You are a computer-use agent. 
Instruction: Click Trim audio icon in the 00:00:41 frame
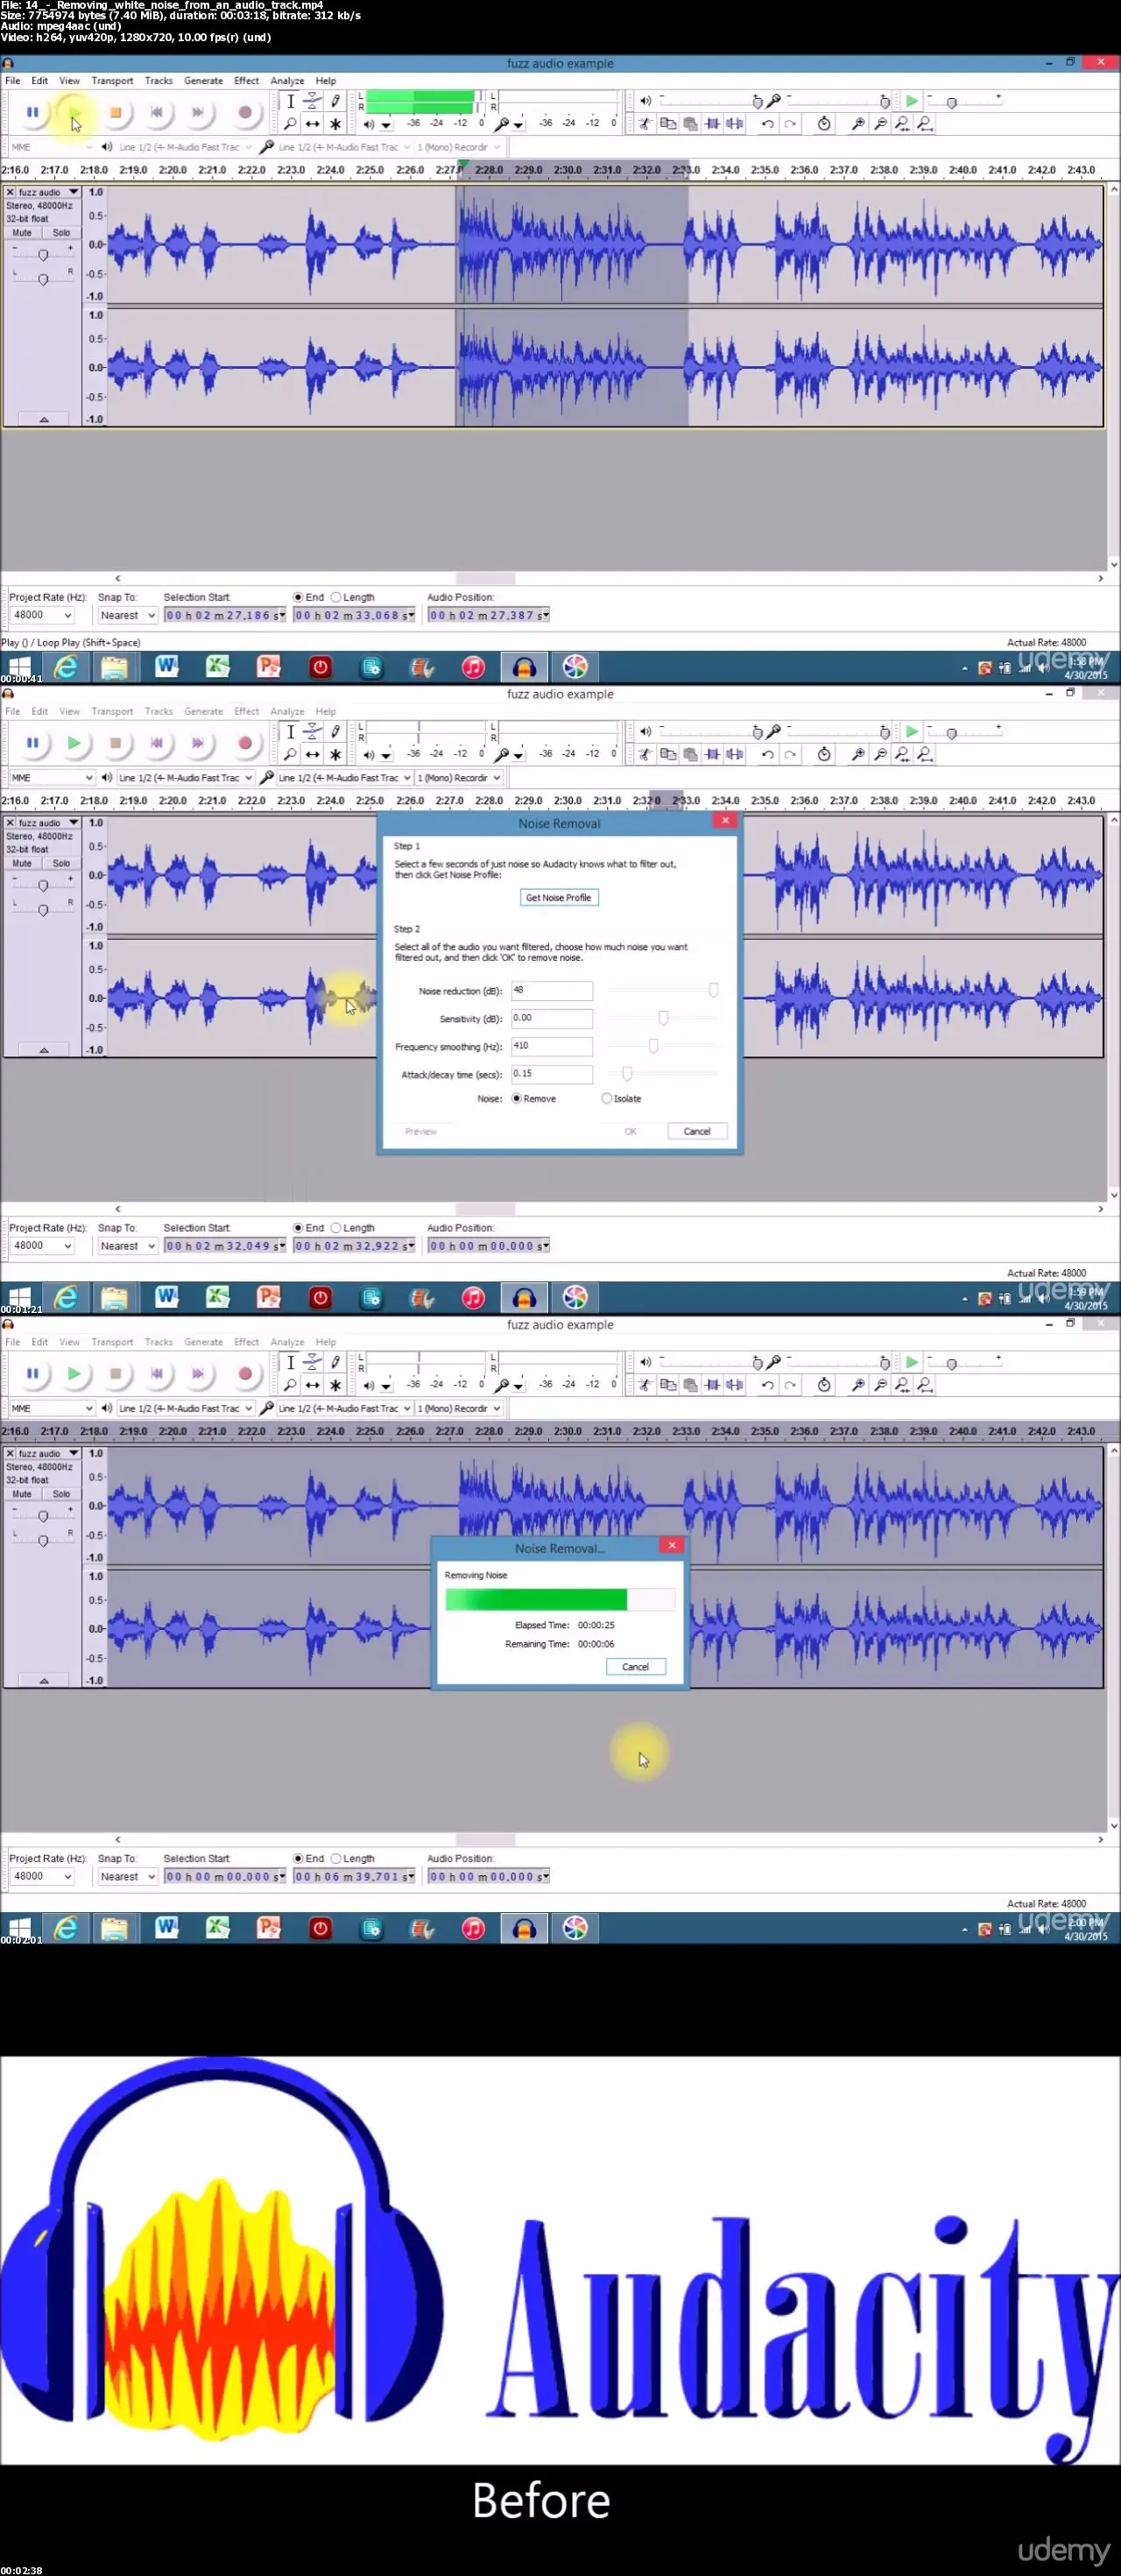tap(712, 124)
